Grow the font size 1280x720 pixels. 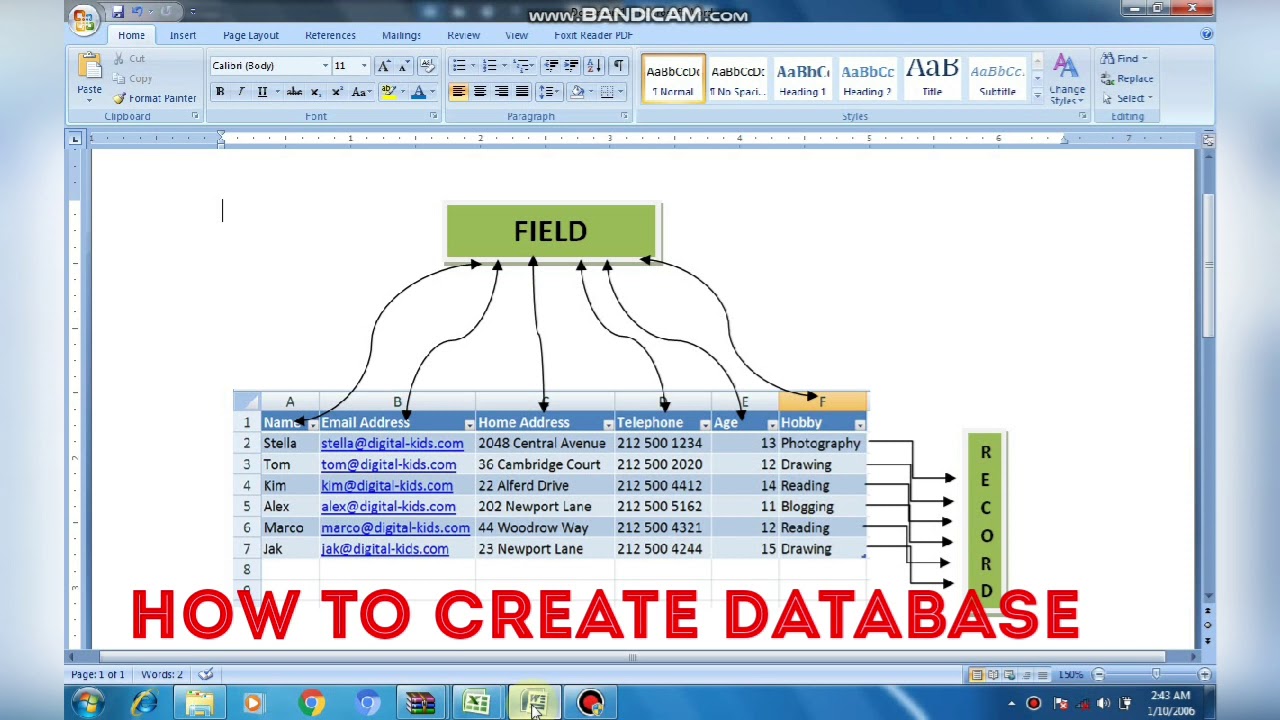point(384,66)
